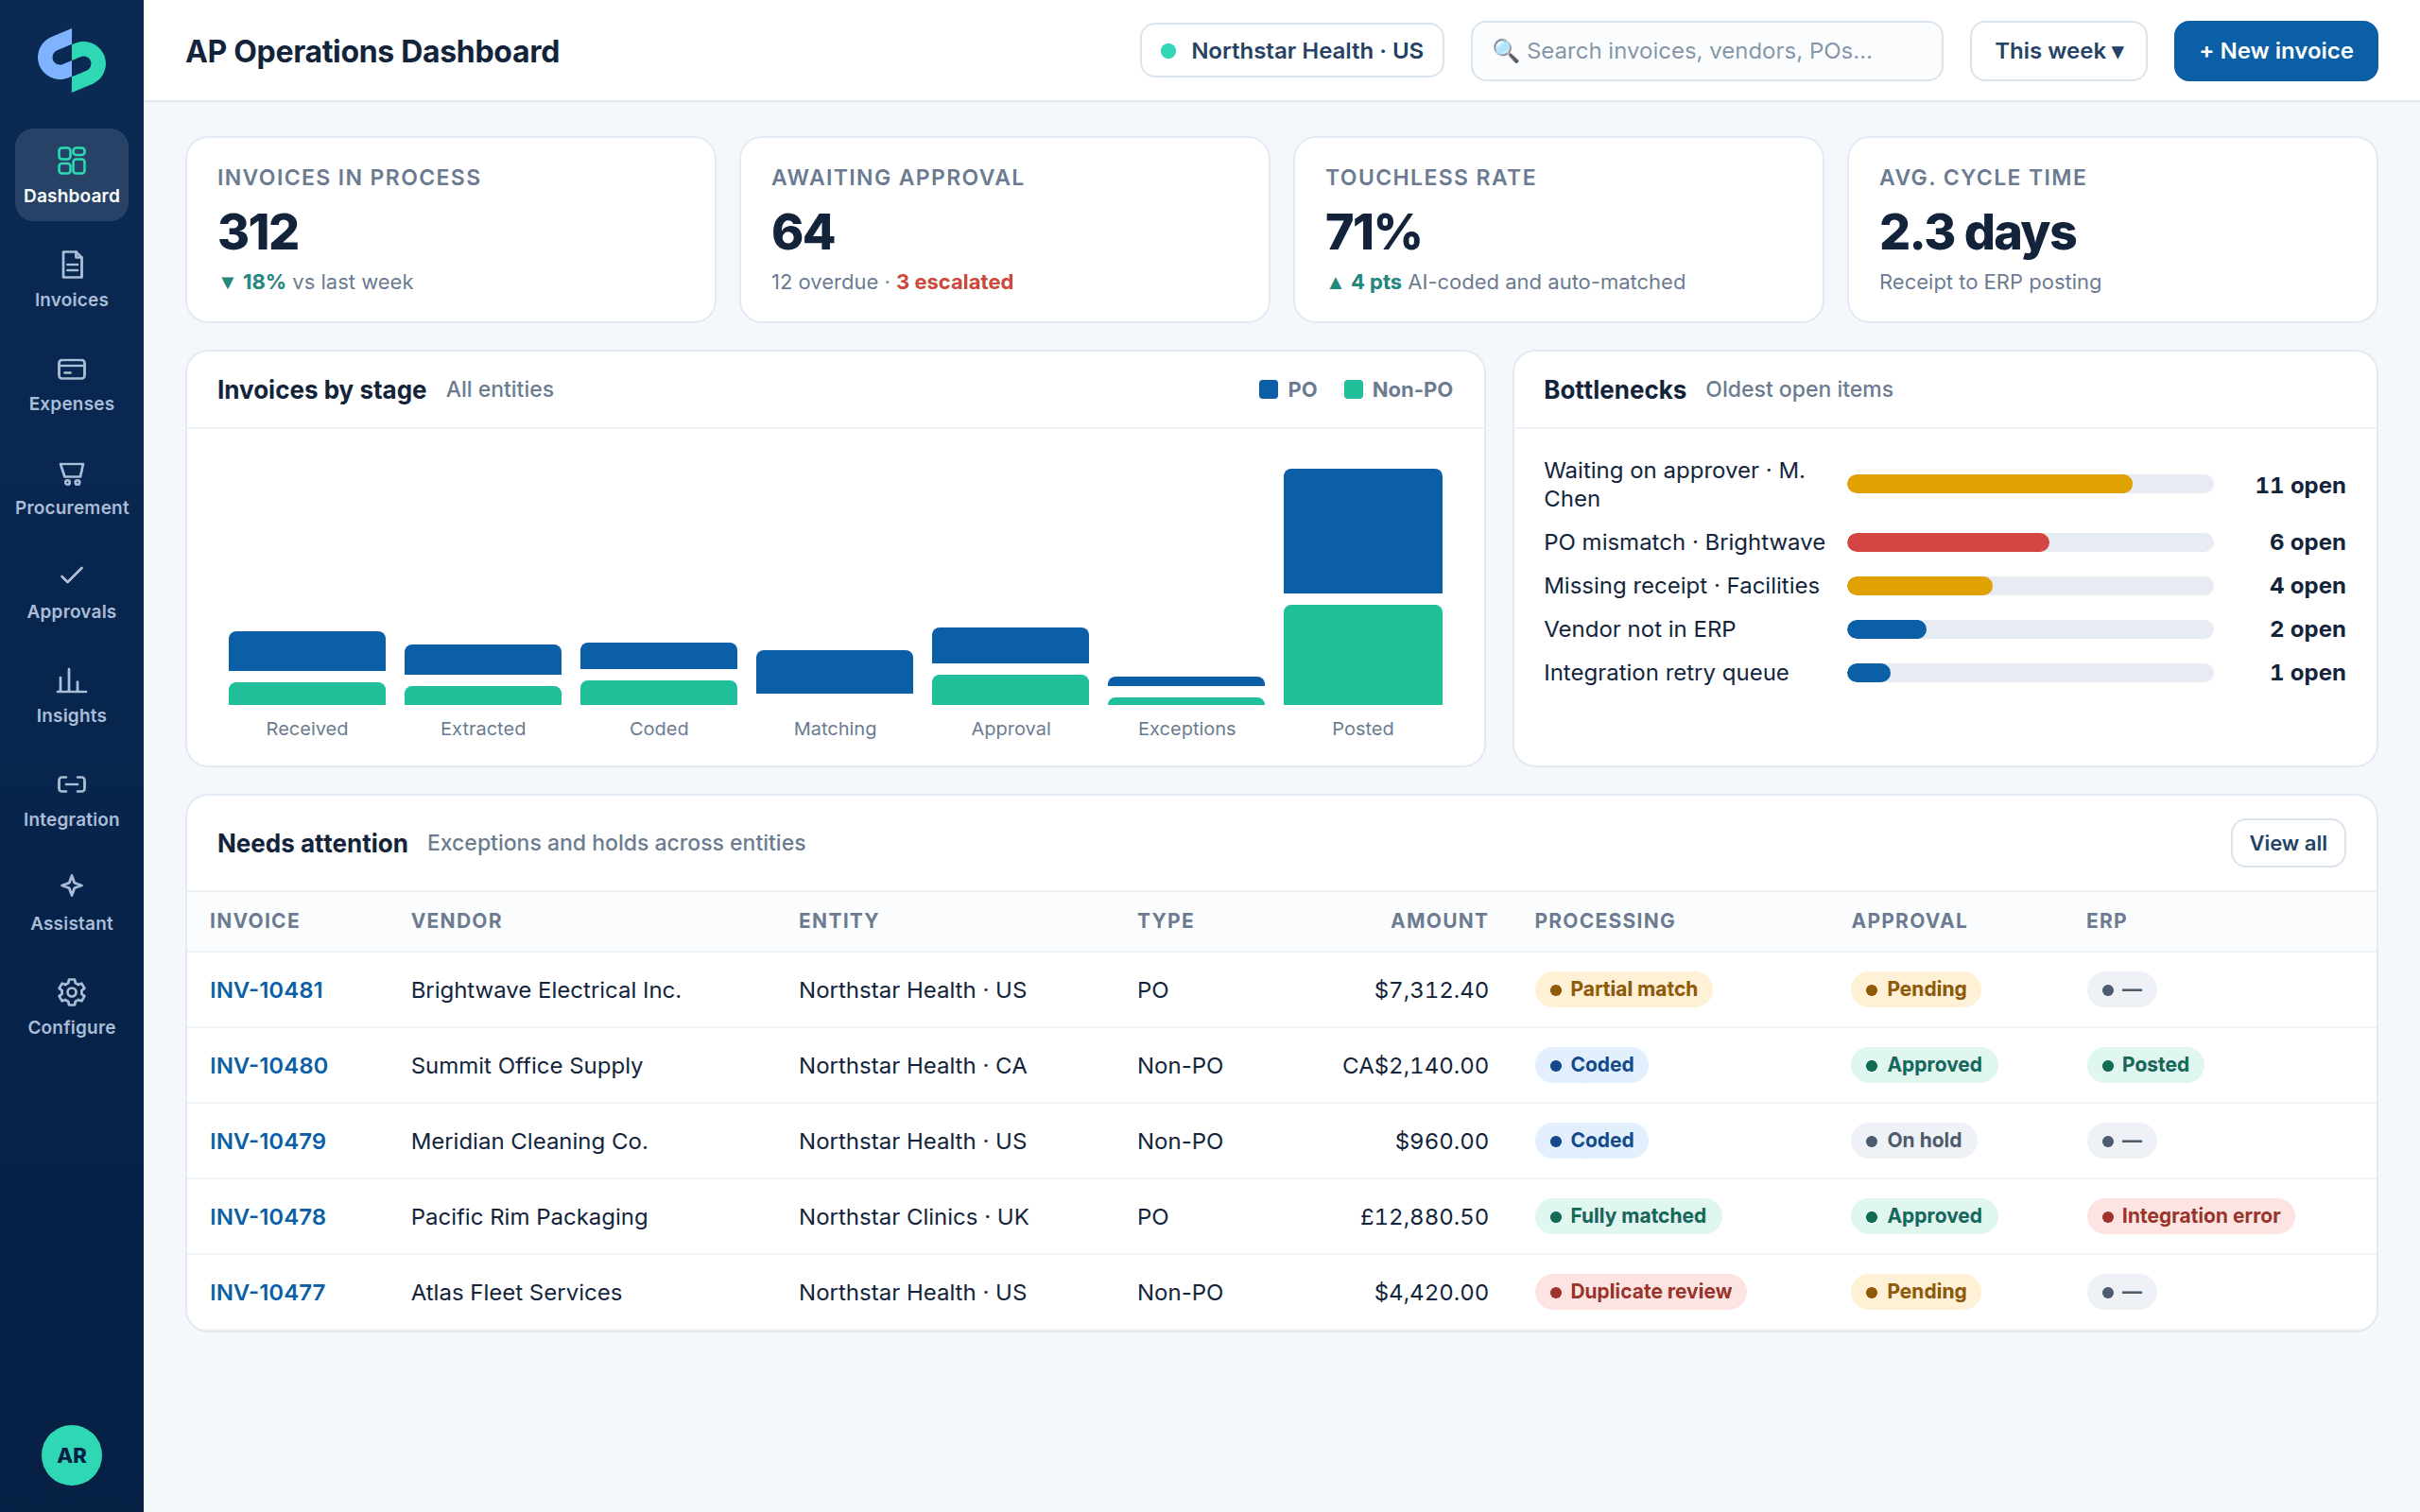This screenshot has height=1512, width=2420.
Task: Click Meridian Cleaning Co. vendor cell
Action: coord(529,1141)
